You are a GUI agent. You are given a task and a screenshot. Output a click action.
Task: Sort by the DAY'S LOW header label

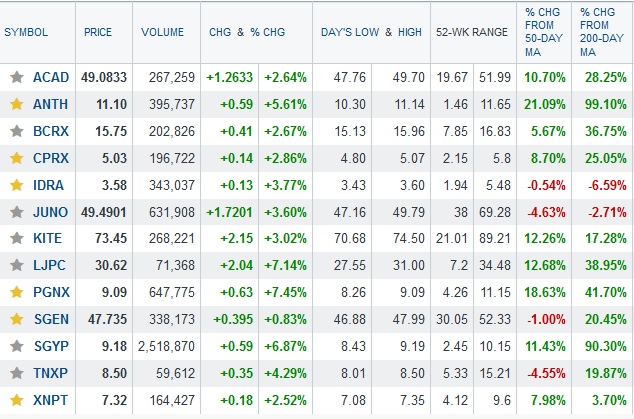click(x=350, y=32)
